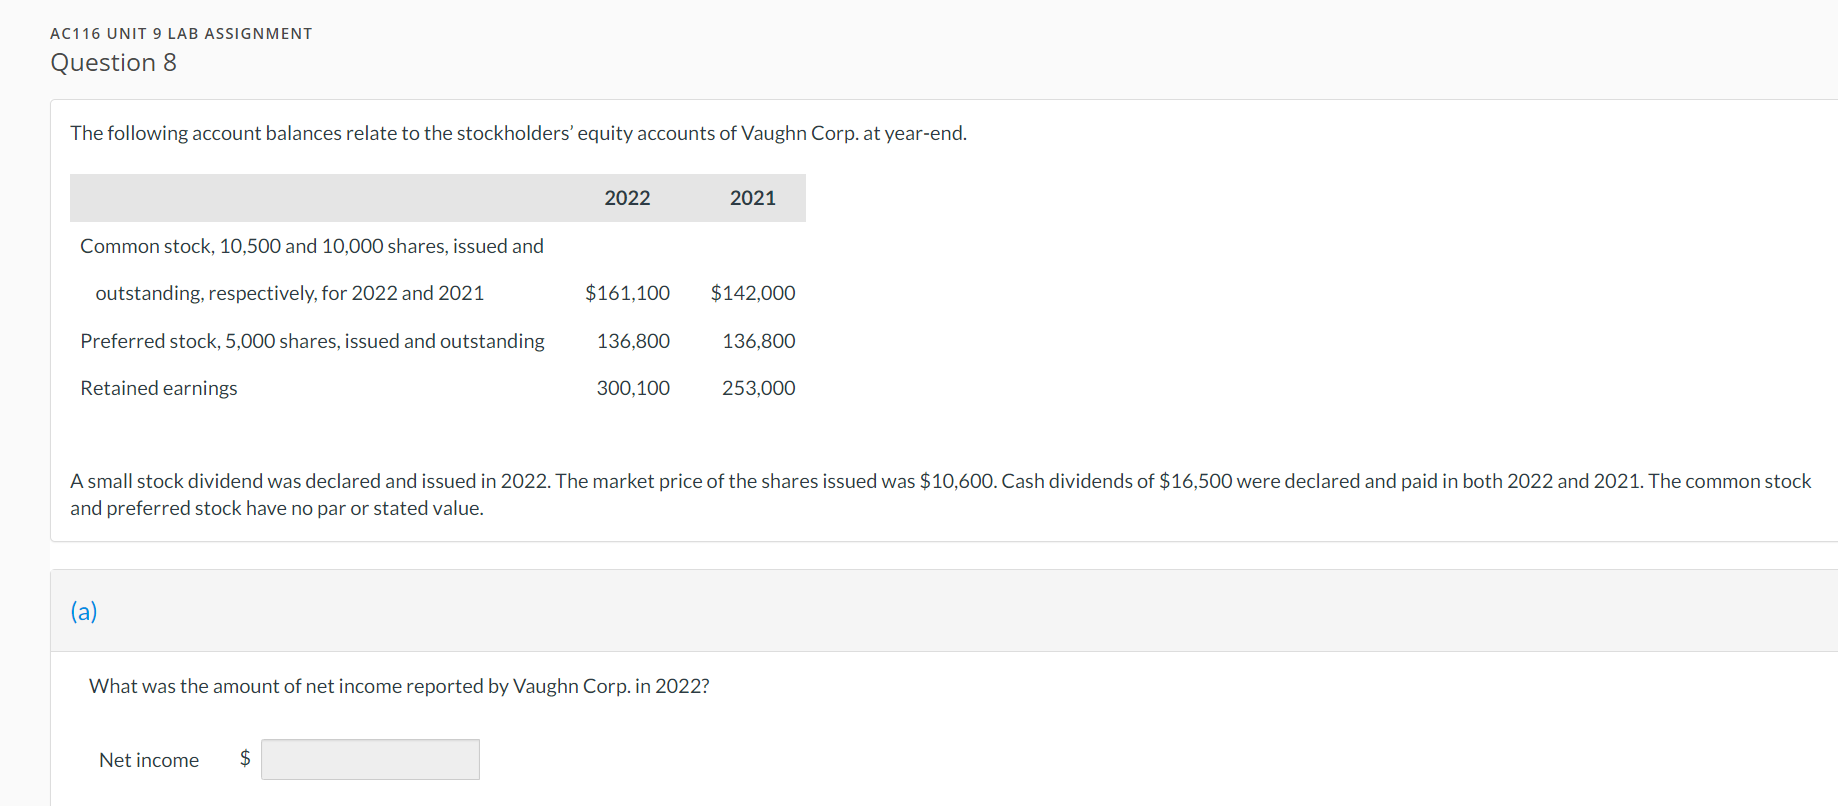Select the 2022 column header
Image resolution: width=1838 pixels, height=806 pixels.
(x=627, y=198)
